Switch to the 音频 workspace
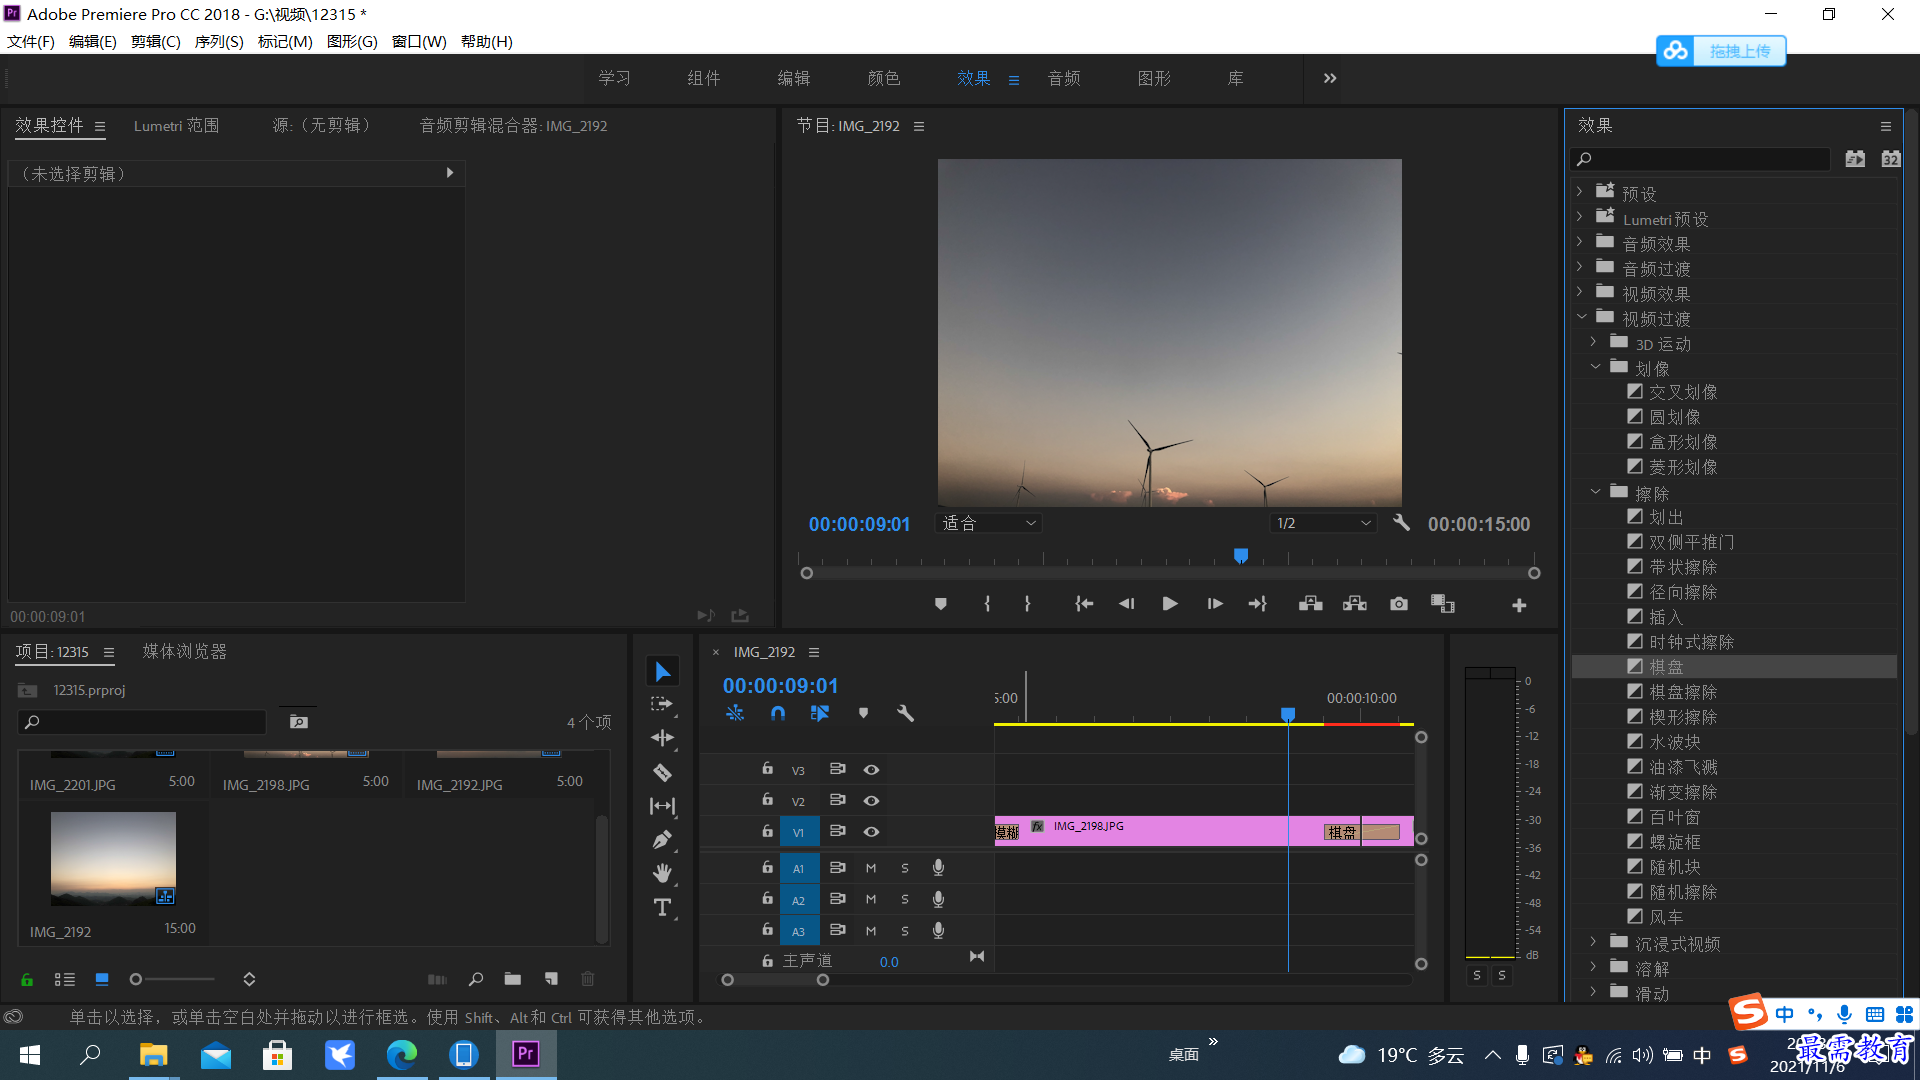This screenshot has height=1080, width=1920. click(1064, 78)
